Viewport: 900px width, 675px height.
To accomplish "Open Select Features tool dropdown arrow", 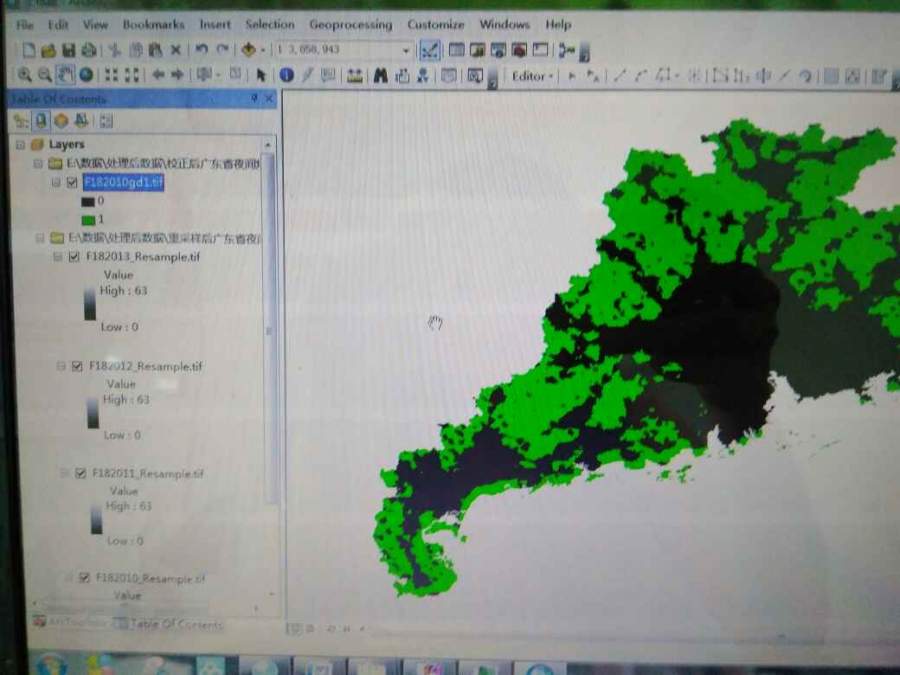I will 218,75.
